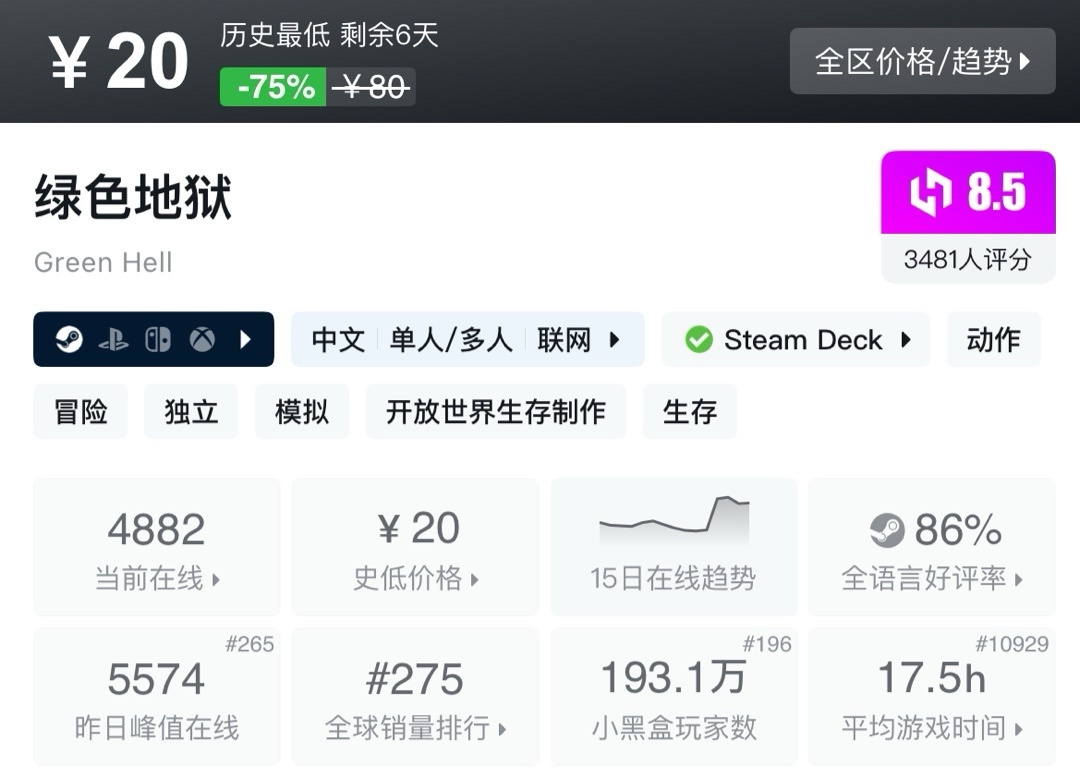Click the -75% discount badge
The width and height of the screenshot is (1080, 778).
(273, 87)
